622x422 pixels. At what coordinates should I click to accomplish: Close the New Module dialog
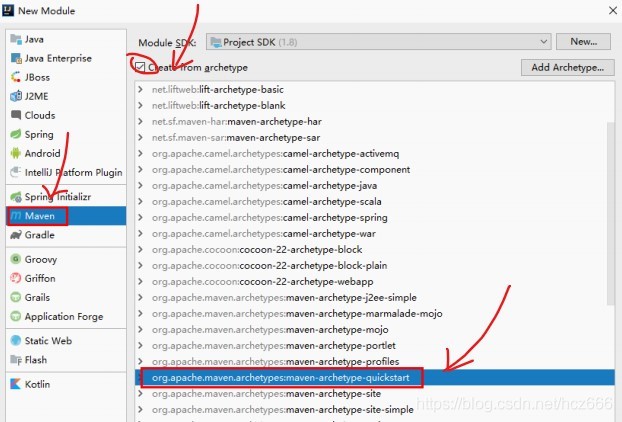(613, 11)
